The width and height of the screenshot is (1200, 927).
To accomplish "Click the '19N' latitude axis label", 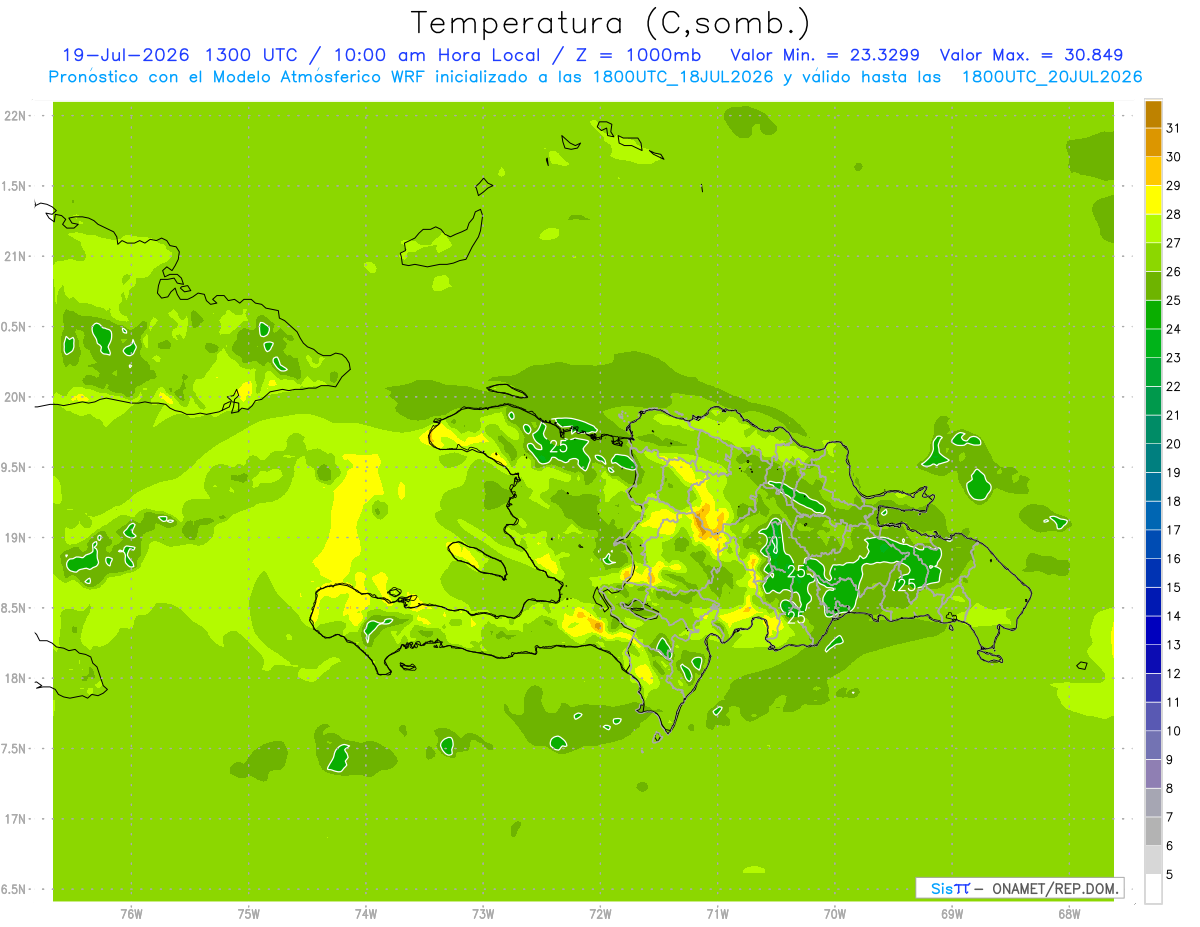I will [x=16, y=538].
